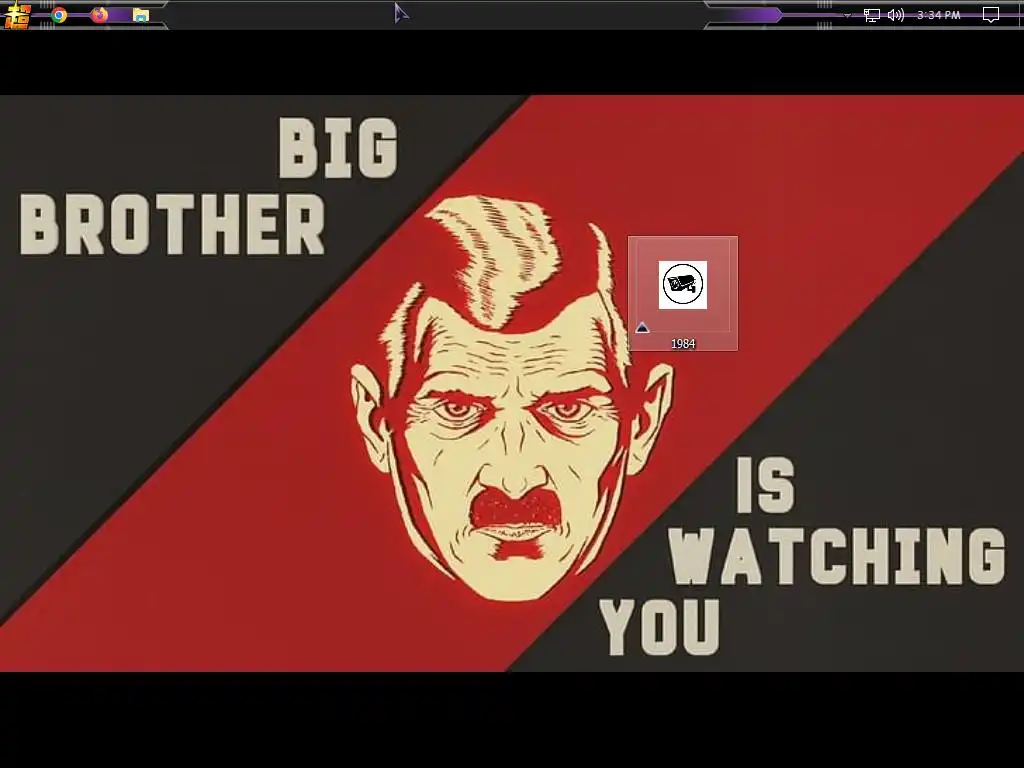Open File Explorer from the taskbar
The height and width of the screenshot is (768, 1024).
140,15
